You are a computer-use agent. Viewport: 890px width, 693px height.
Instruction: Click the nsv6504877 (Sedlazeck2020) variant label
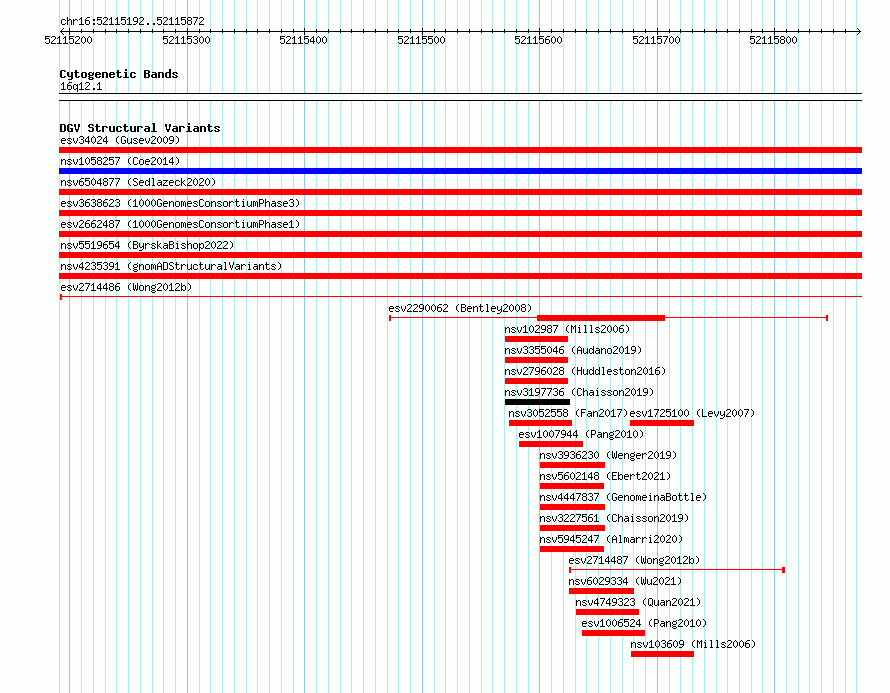(138, 182)
